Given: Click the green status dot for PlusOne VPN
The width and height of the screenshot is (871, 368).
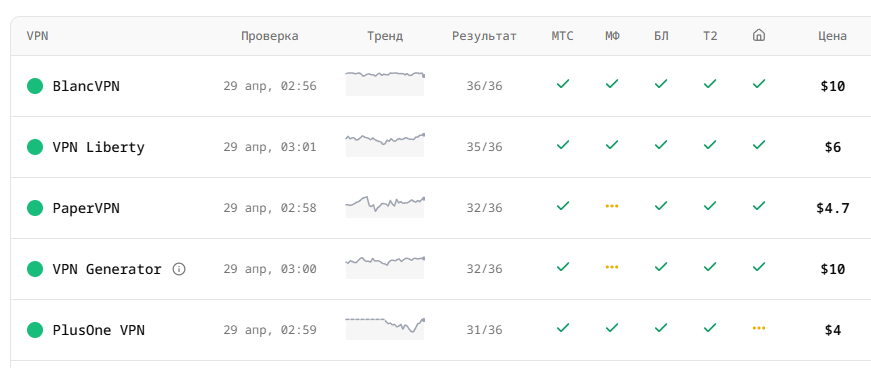Looking at the screenshot, I should 35,330.
